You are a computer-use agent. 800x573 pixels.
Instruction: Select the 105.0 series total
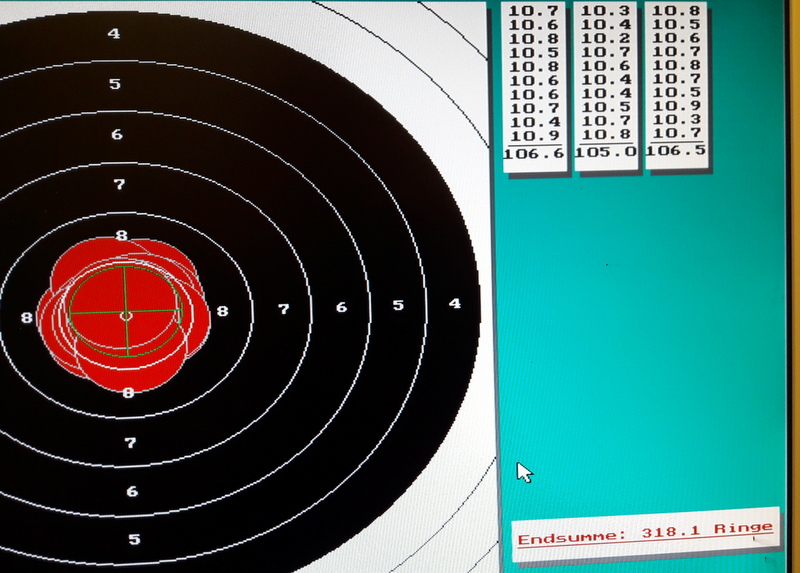click(x=606, y=152)
